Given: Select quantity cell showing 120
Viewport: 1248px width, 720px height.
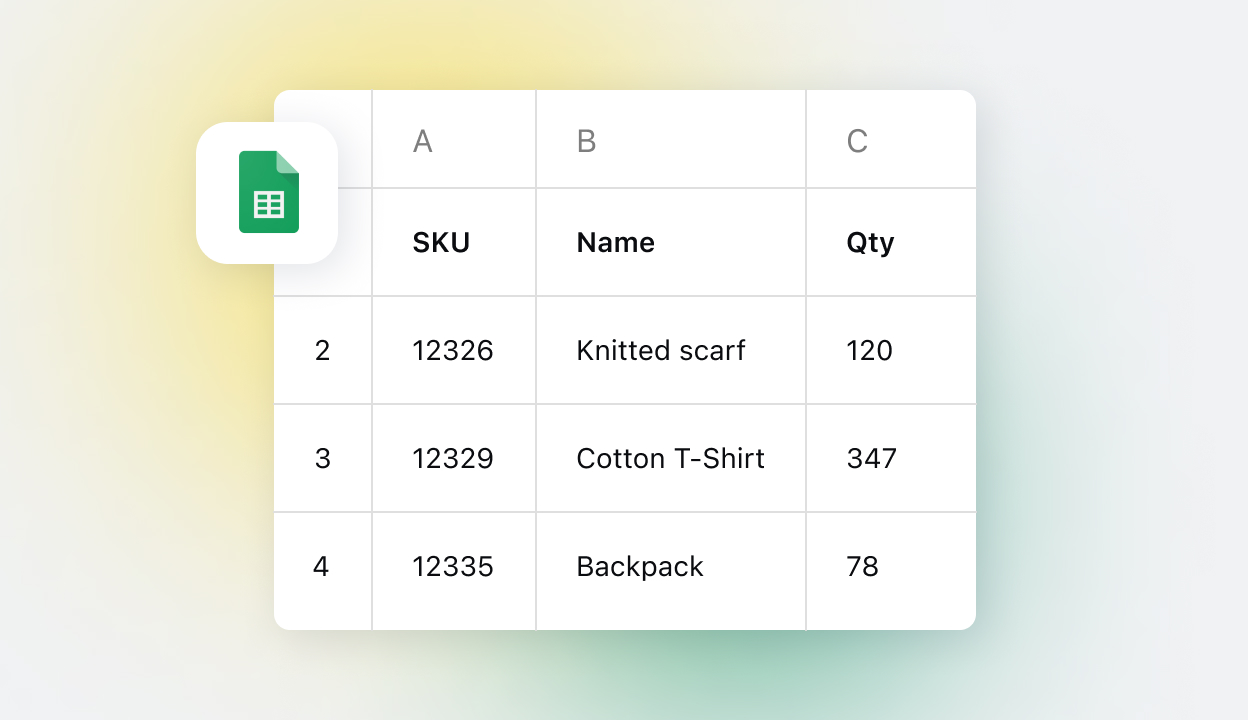Looking at the screenshot, I should pyautogui.click(x=890, y=350).
